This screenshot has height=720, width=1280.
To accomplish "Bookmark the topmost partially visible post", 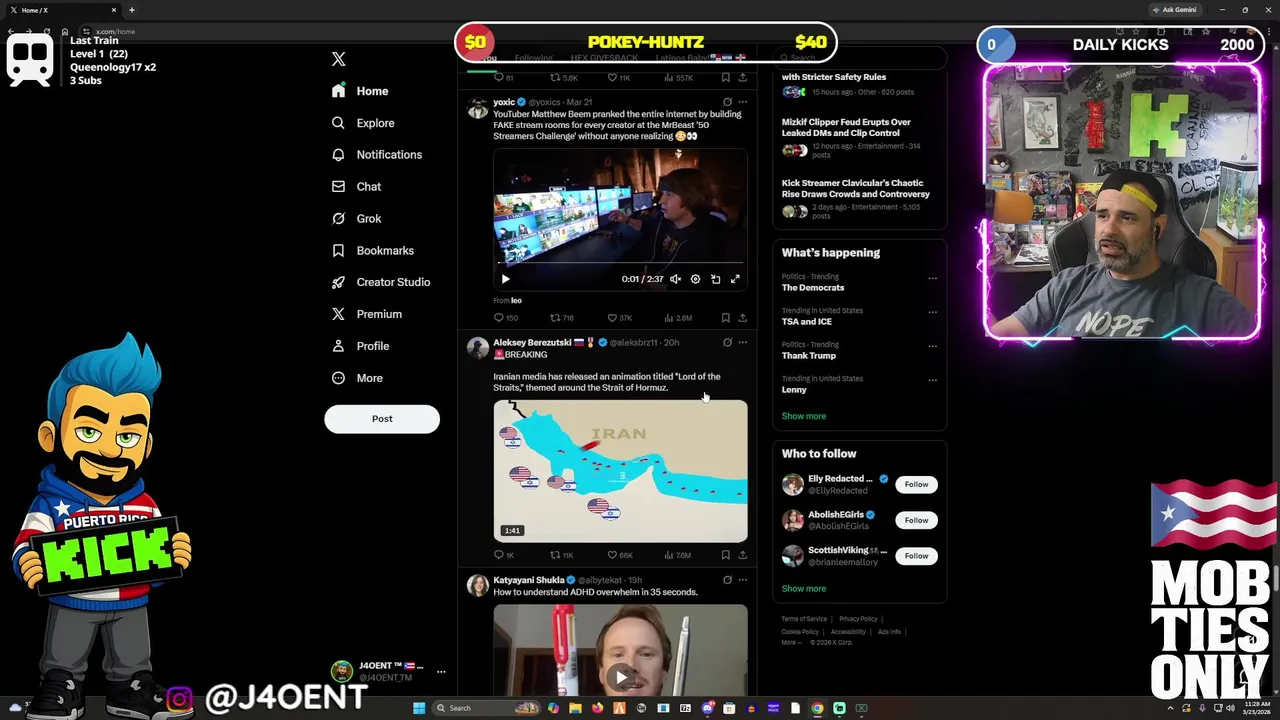I will [725, 77].
